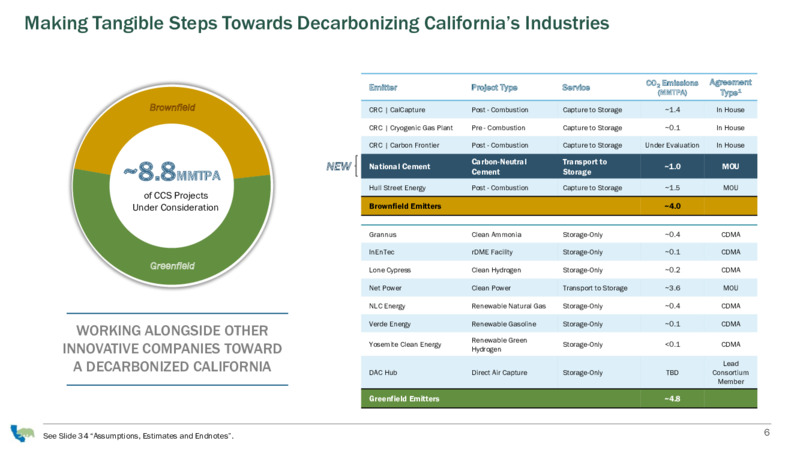Select the ~4.8 Greenfield total value

(672, 399)
